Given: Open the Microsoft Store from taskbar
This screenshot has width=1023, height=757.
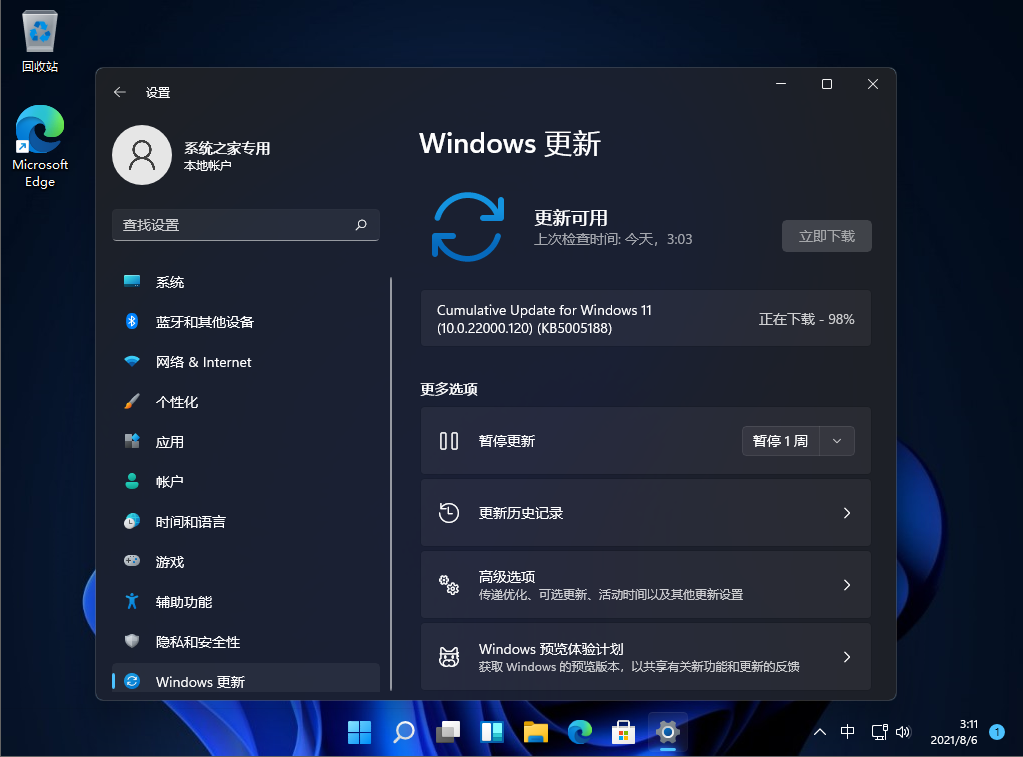Looking at the screenshot, I should coord(623,732).
